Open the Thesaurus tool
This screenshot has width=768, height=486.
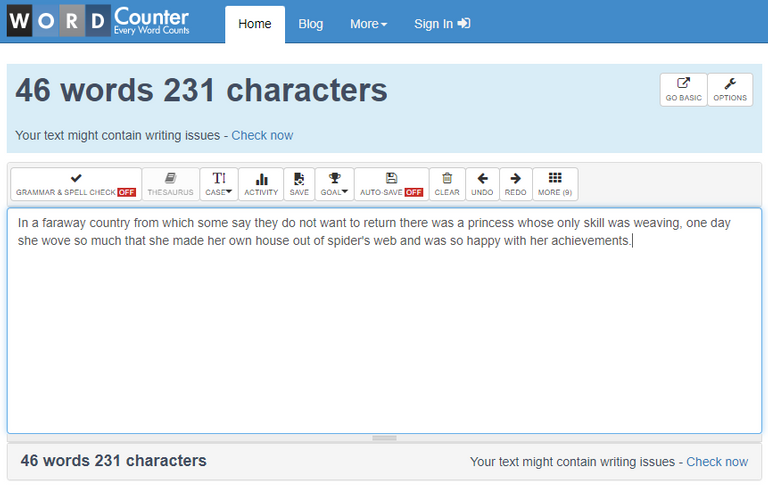[x=170, y=184]
